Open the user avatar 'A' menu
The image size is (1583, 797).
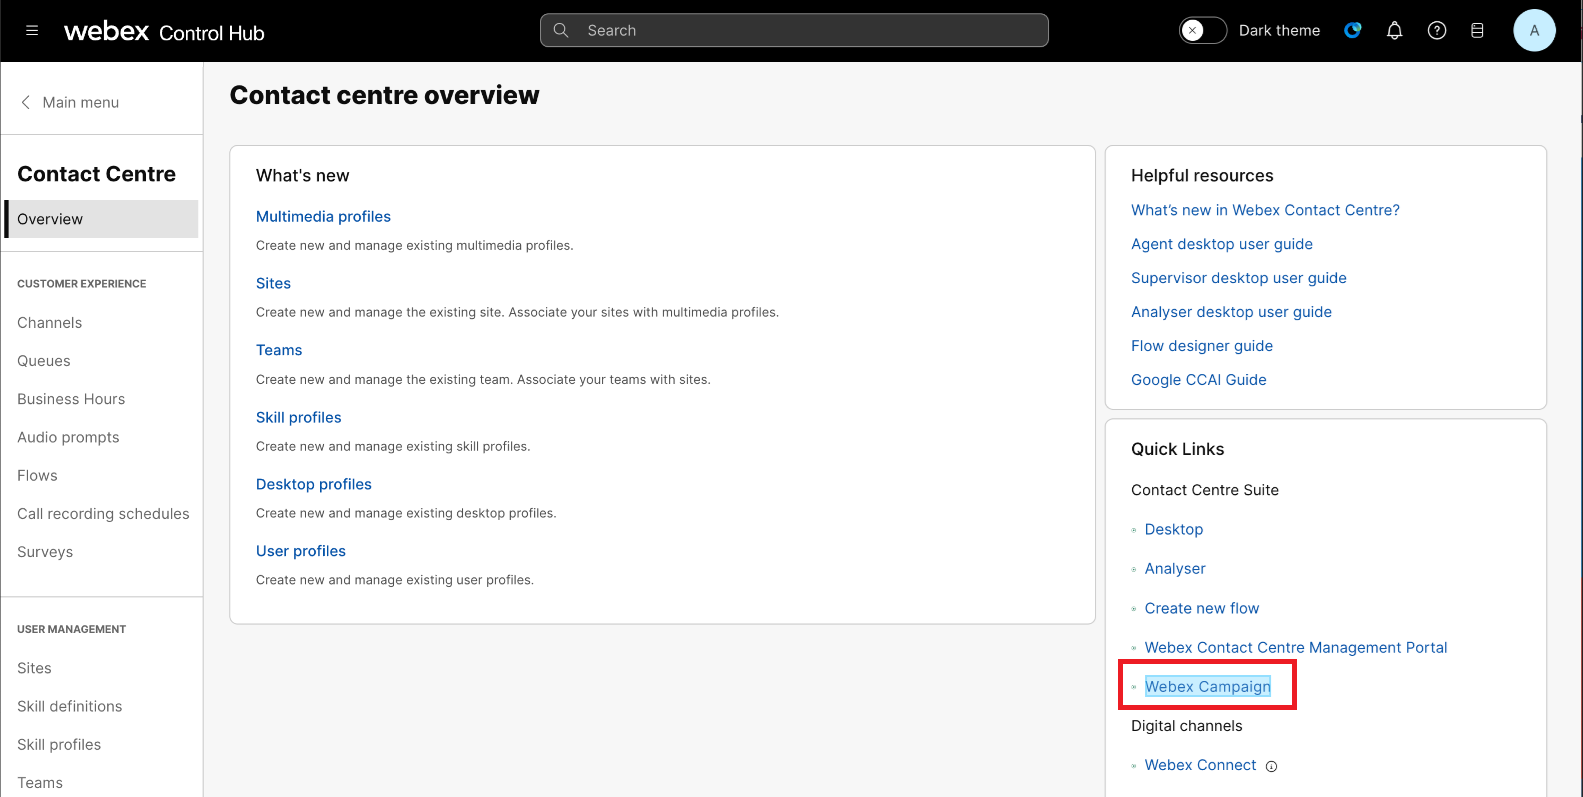click(x=1534, y=30)
